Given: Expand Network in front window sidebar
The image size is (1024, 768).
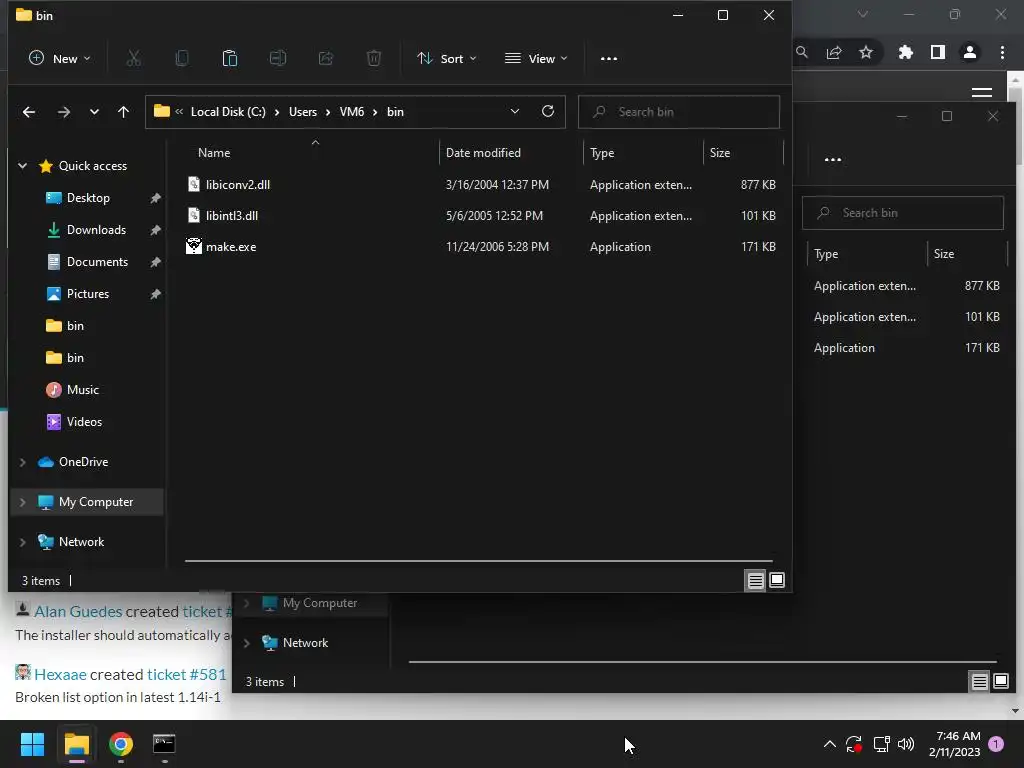Looking at the screenshot, I should point(22,542).
